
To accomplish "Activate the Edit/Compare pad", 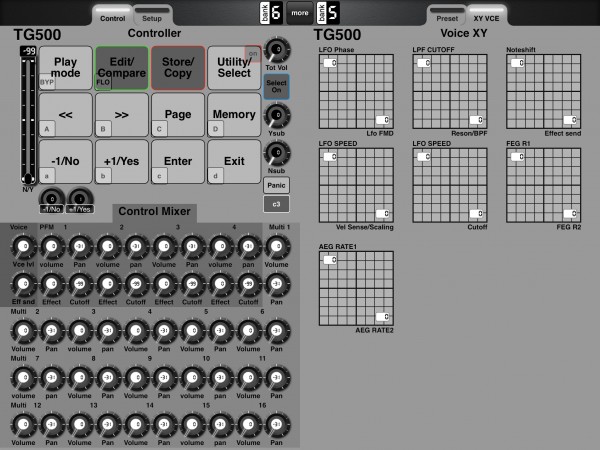I will (x=122, y=68).
